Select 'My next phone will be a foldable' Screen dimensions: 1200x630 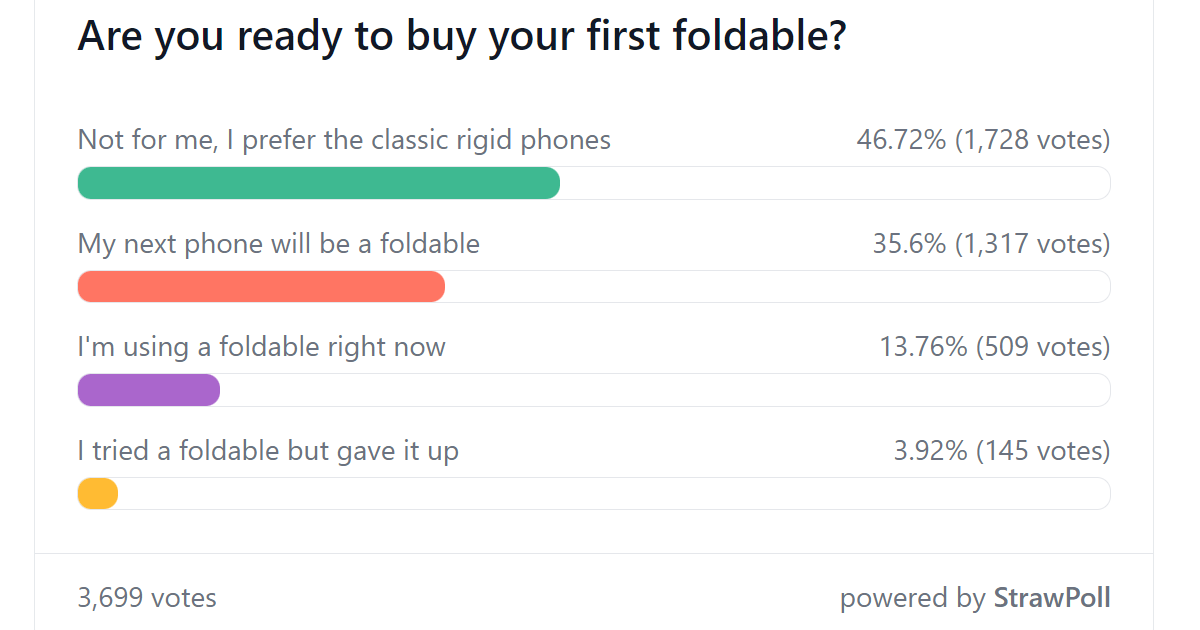pos(279,244)
